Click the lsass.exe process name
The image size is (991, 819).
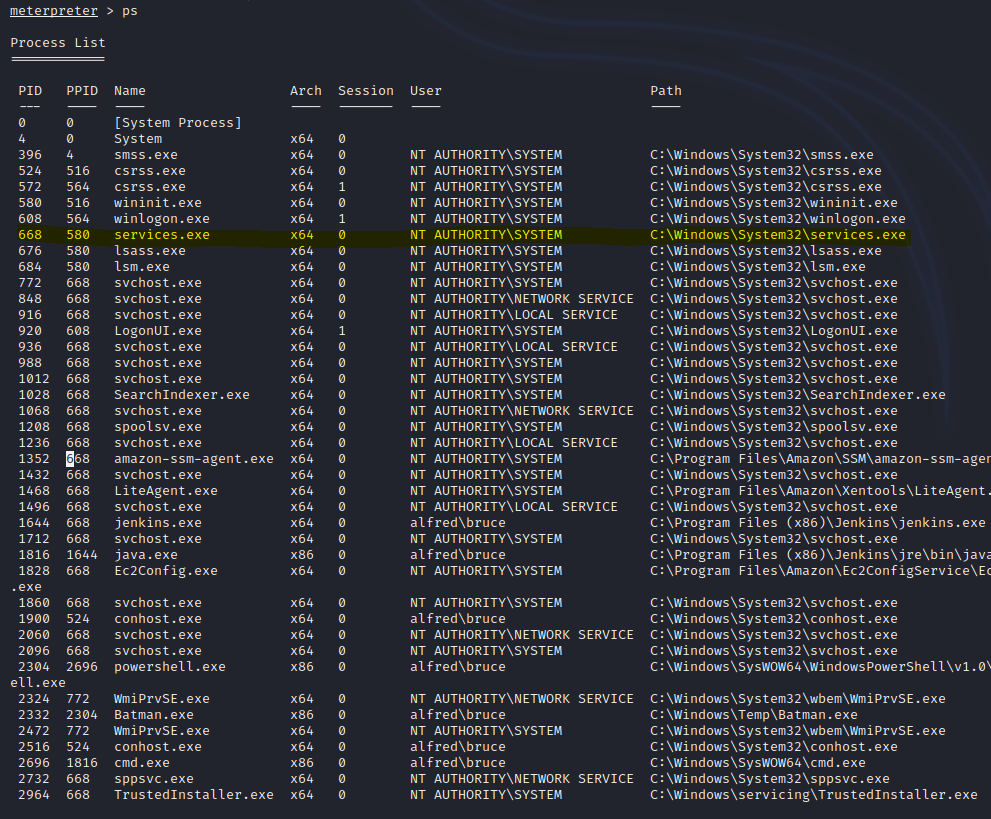pos(150,251)
